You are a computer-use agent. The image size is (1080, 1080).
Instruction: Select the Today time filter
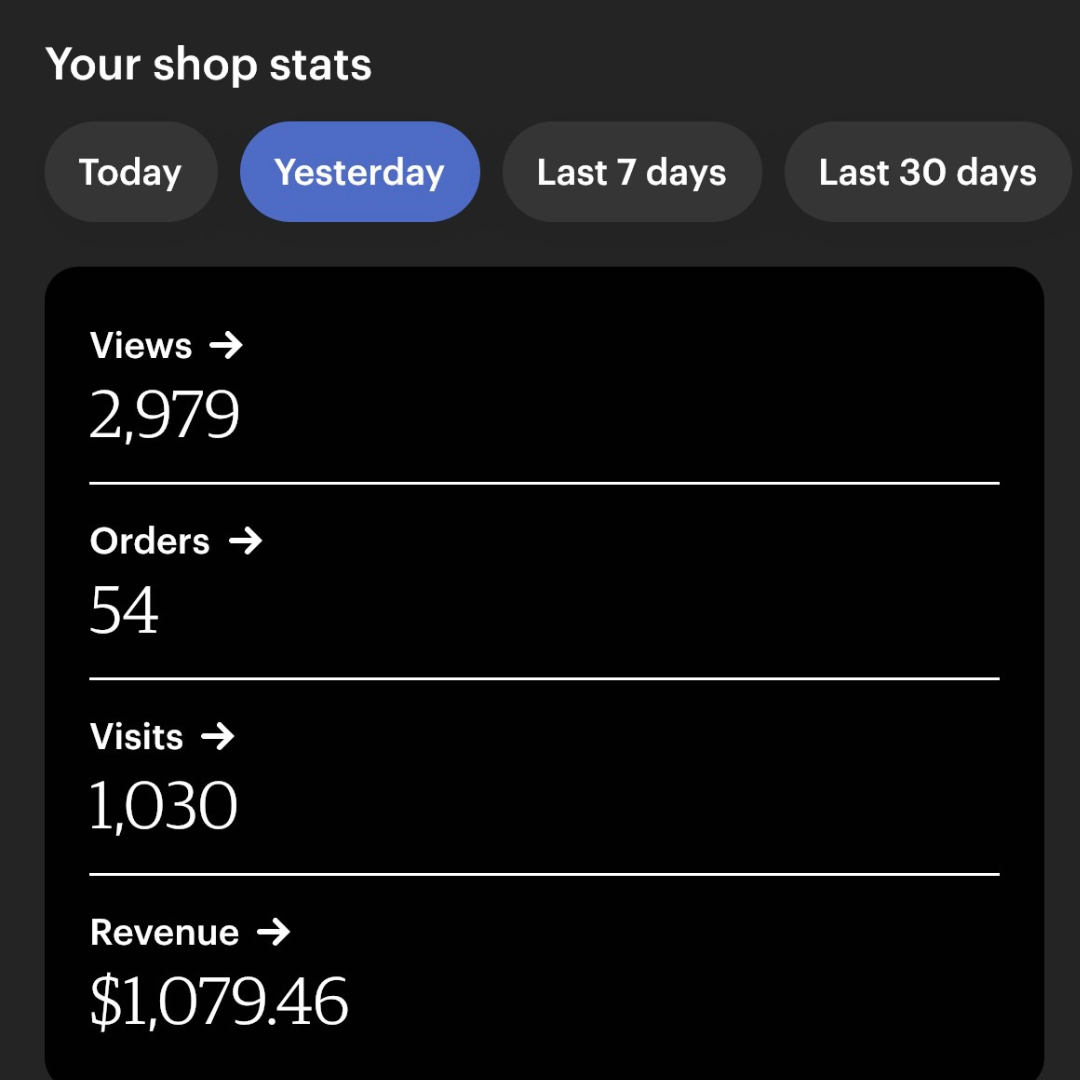tap(131, 172)
